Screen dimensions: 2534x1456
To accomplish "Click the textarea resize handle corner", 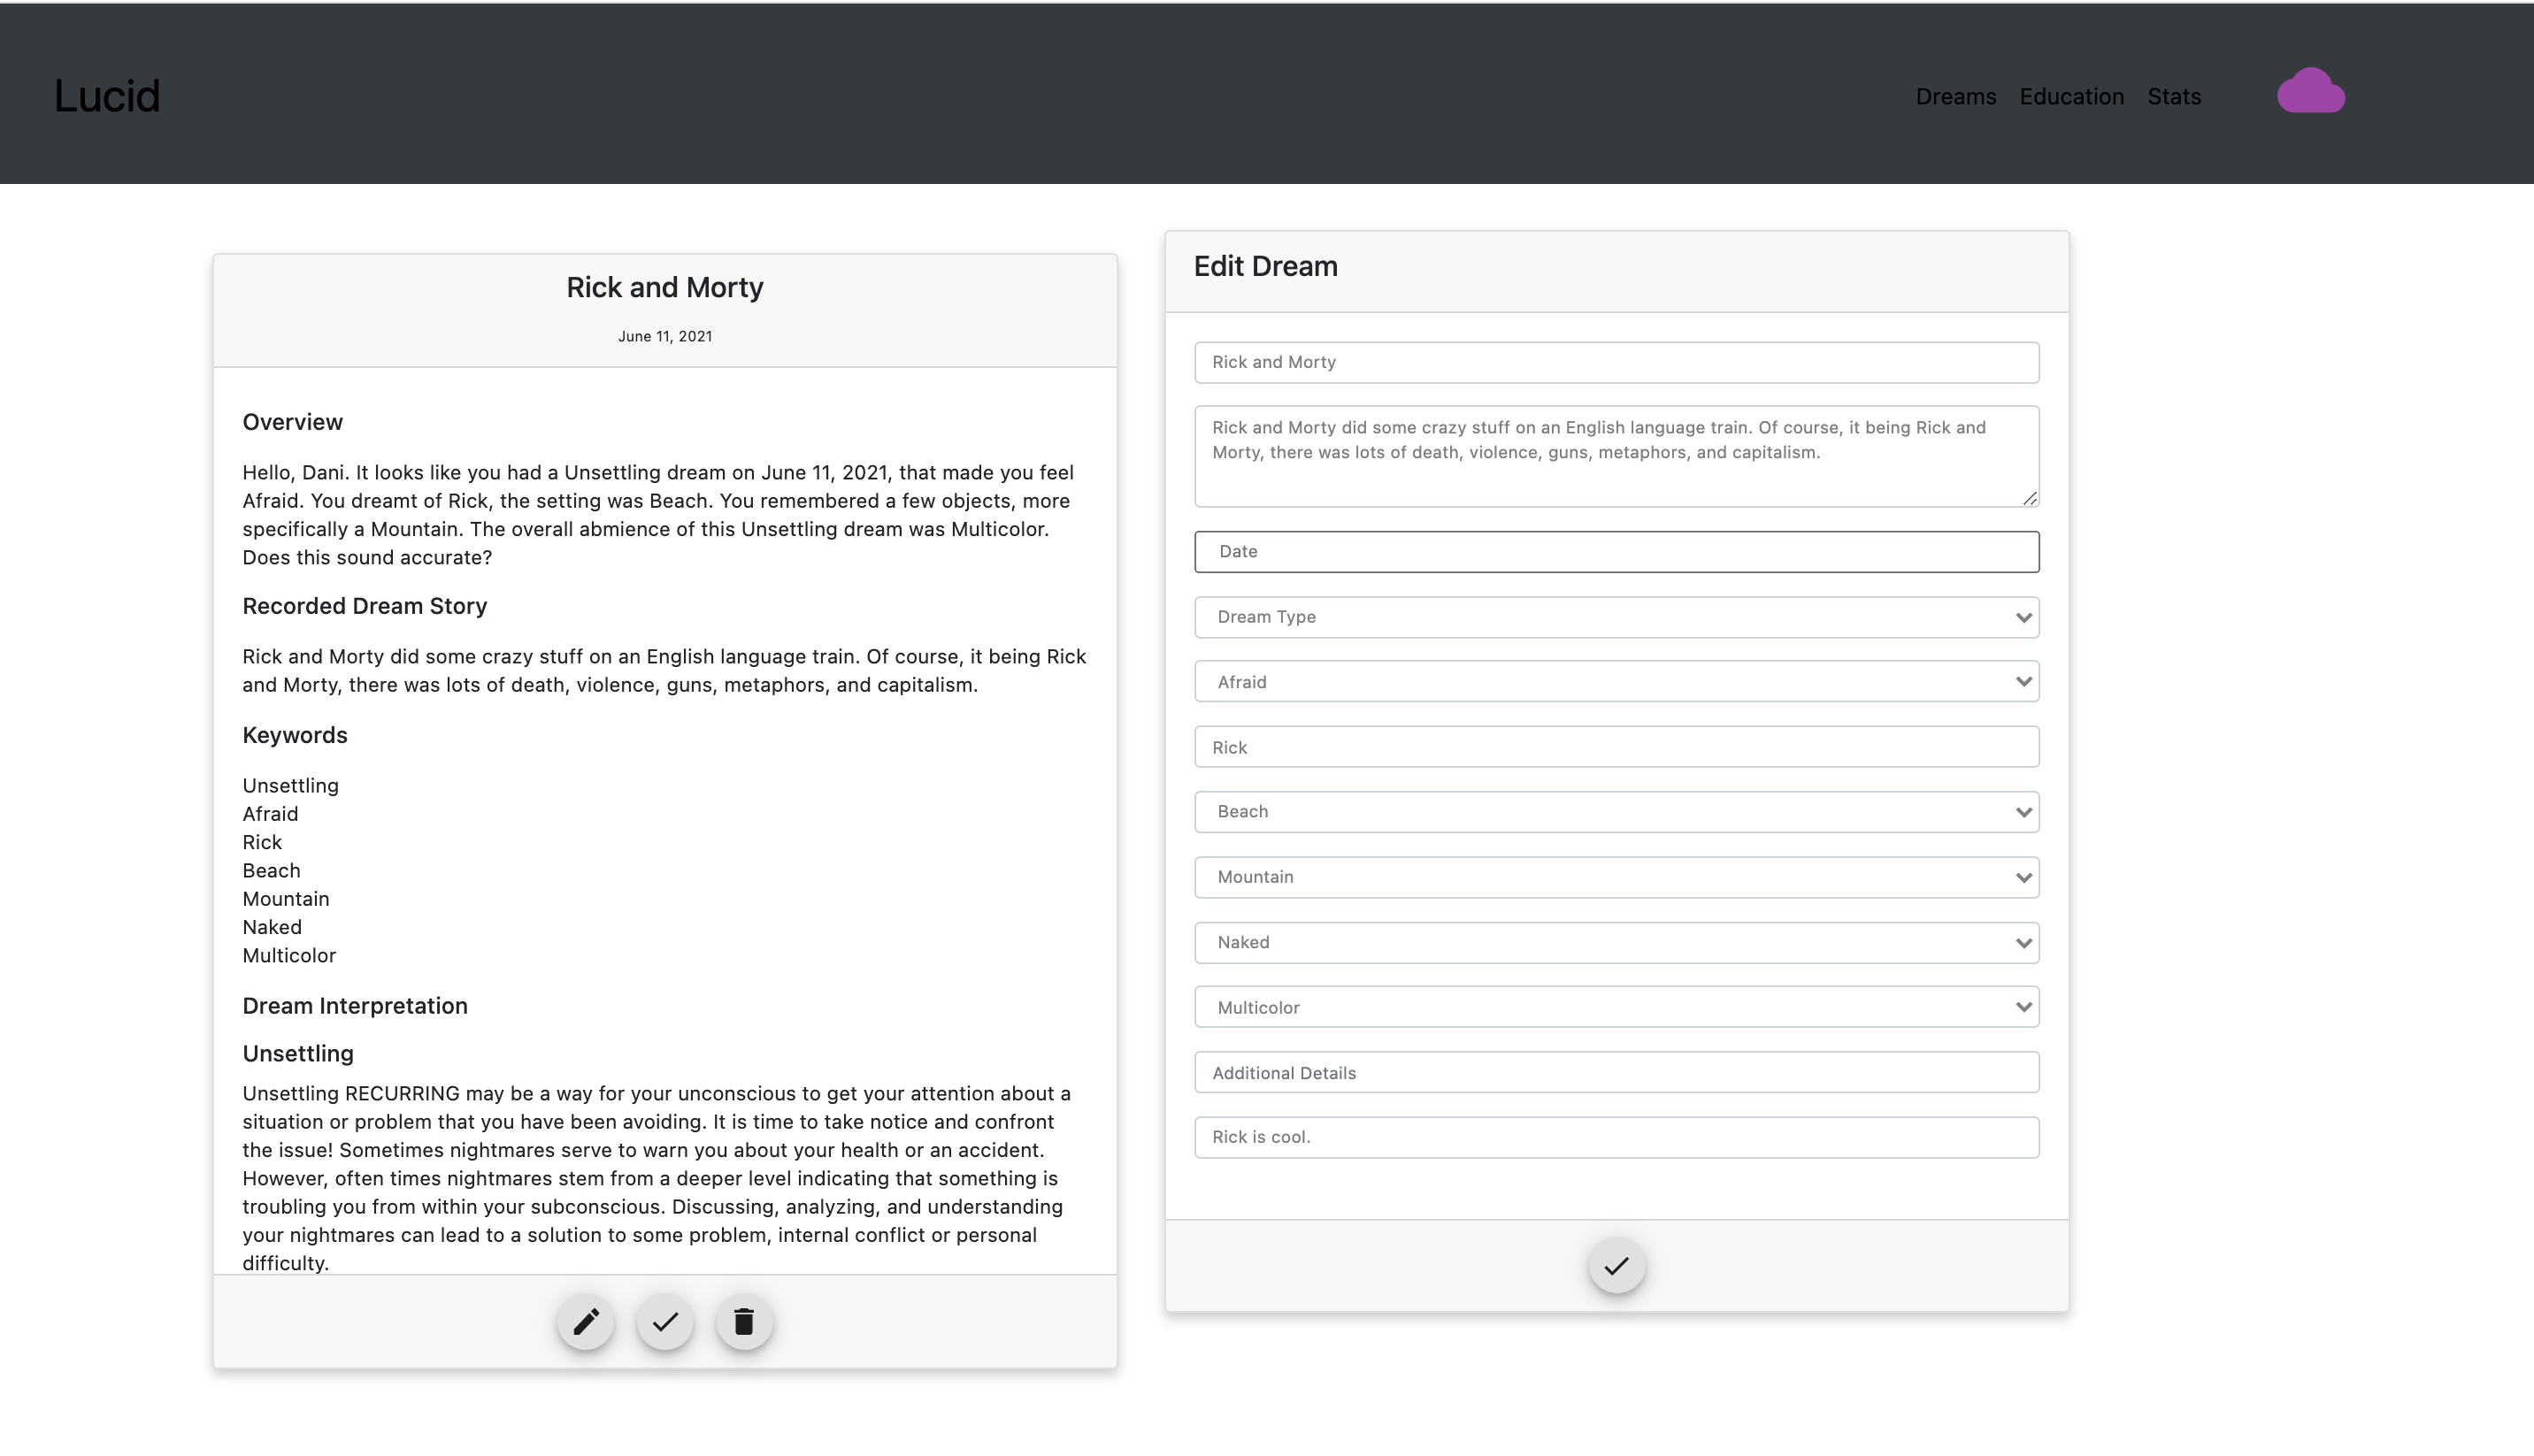I will [x=2029, y=498].
